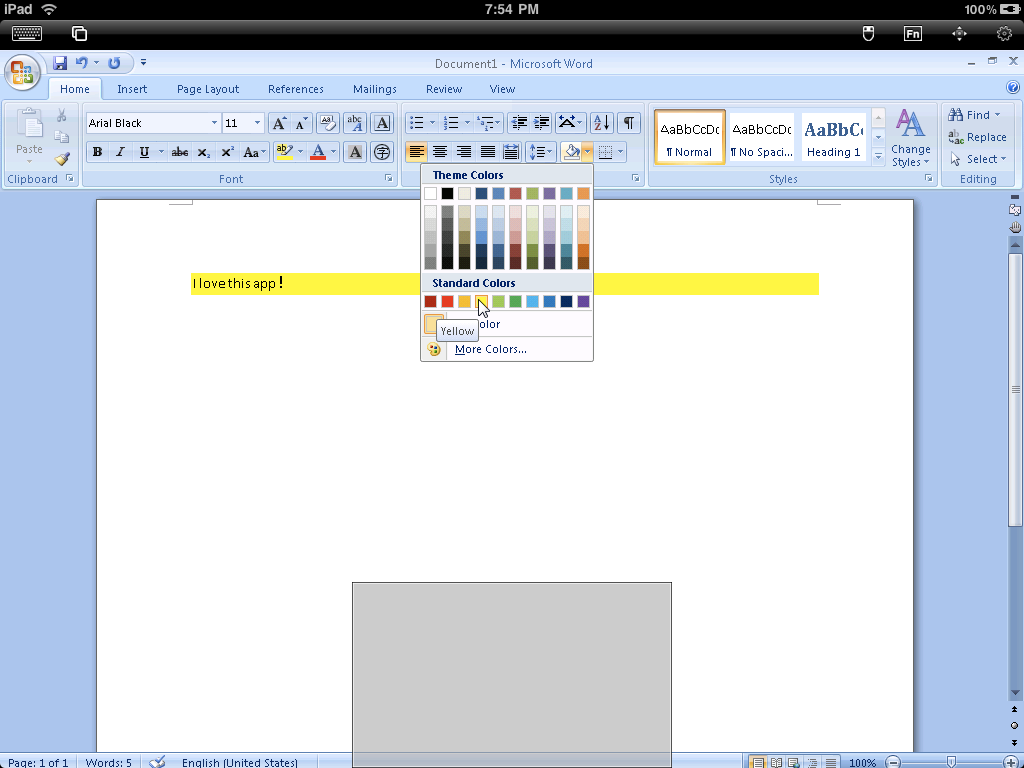Open the View tab
The image size is (1024, 768).
tap(502, 89)
